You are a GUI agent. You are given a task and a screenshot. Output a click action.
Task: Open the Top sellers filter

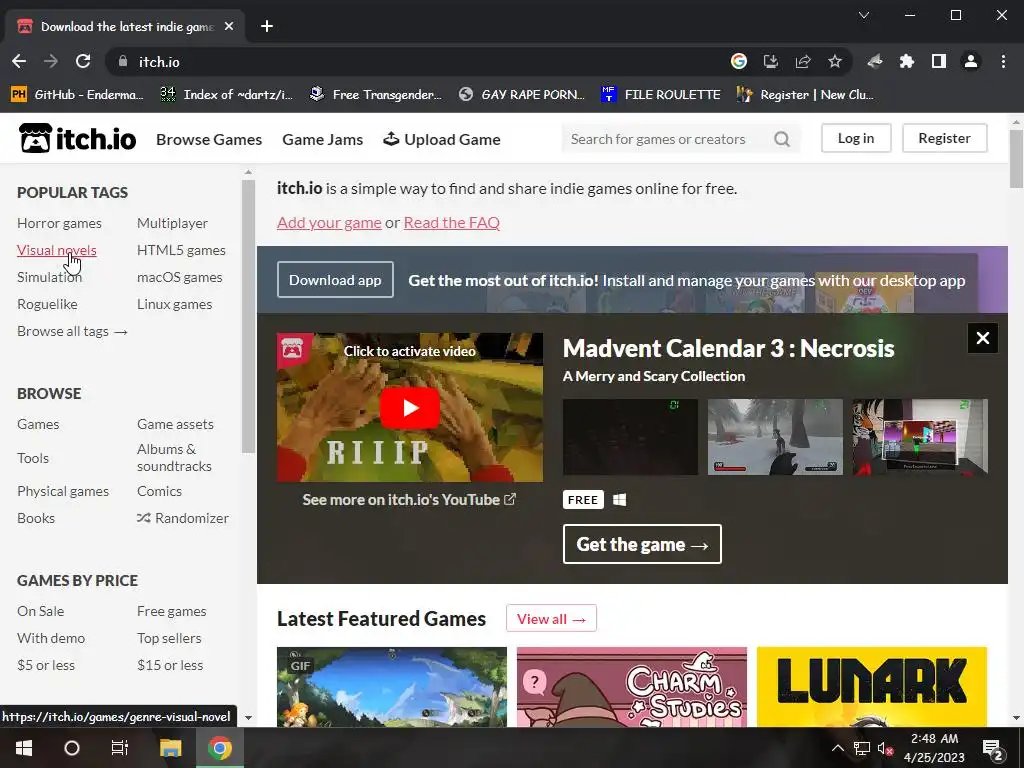pyautogui.click(x=169, y=638)
